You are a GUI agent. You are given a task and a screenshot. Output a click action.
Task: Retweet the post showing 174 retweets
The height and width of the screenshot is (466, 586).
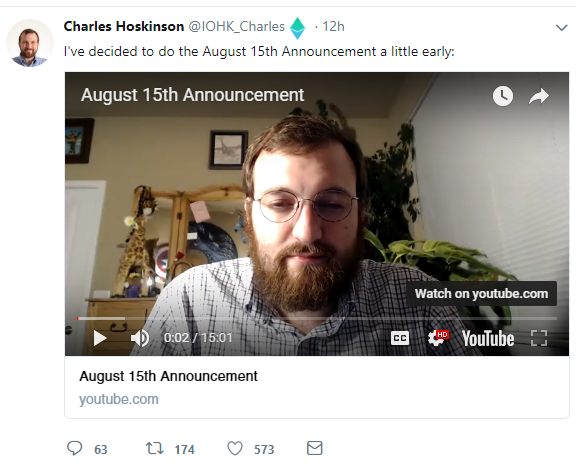pos(154,448)
